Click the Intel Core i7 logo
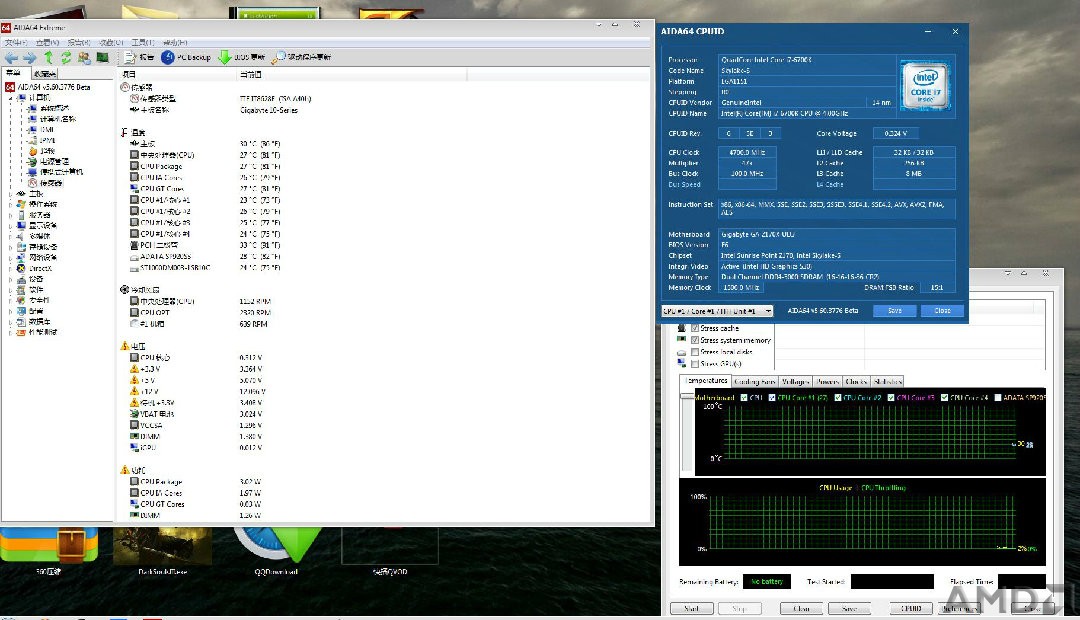Image resolution: width=1080 pixels, height=620 pixels. [x=926, y=87]
